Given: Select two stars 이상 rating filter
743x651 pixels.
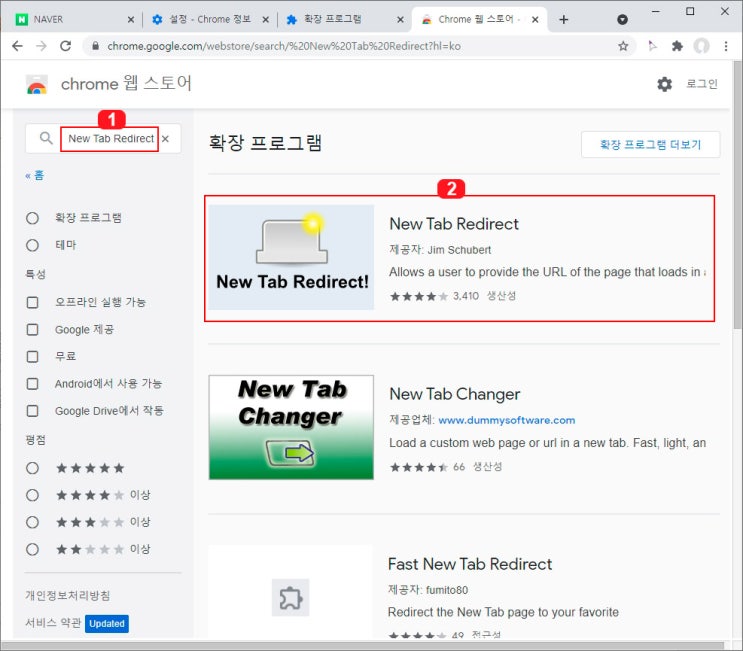Looking at the screenshot, I should coord(32,549).
